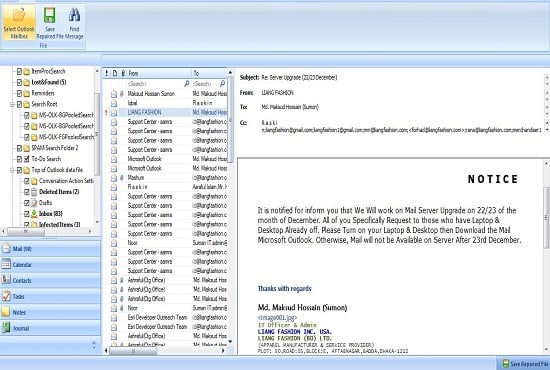550x370 pixels.
Task: Click message body vertical scrollbar thumb
Action: click(546, 217)
